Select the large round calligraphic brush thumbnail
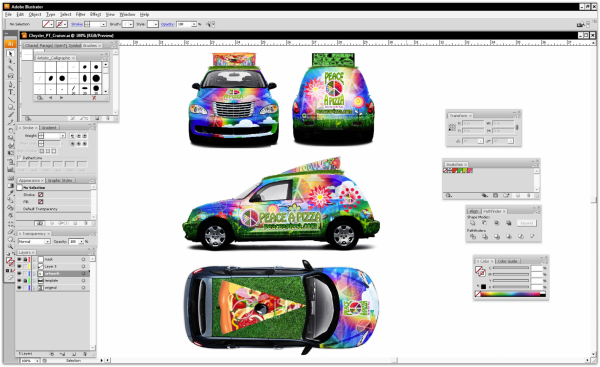This screenshot has height=367, width=600. click(x=96, y=78)
